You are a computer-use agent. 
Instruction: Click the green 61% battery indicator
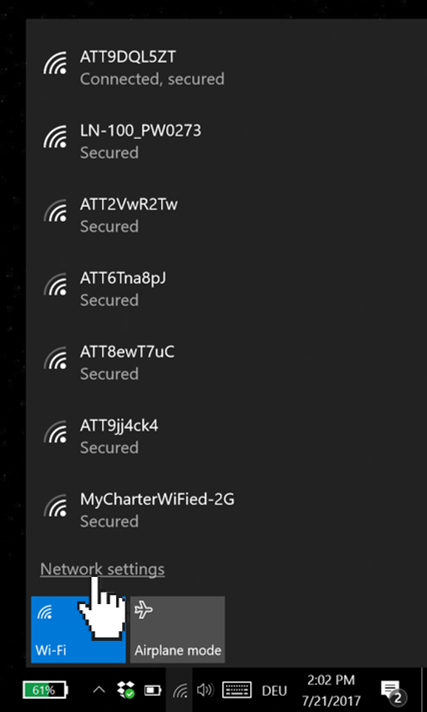[x=45, y=690]
